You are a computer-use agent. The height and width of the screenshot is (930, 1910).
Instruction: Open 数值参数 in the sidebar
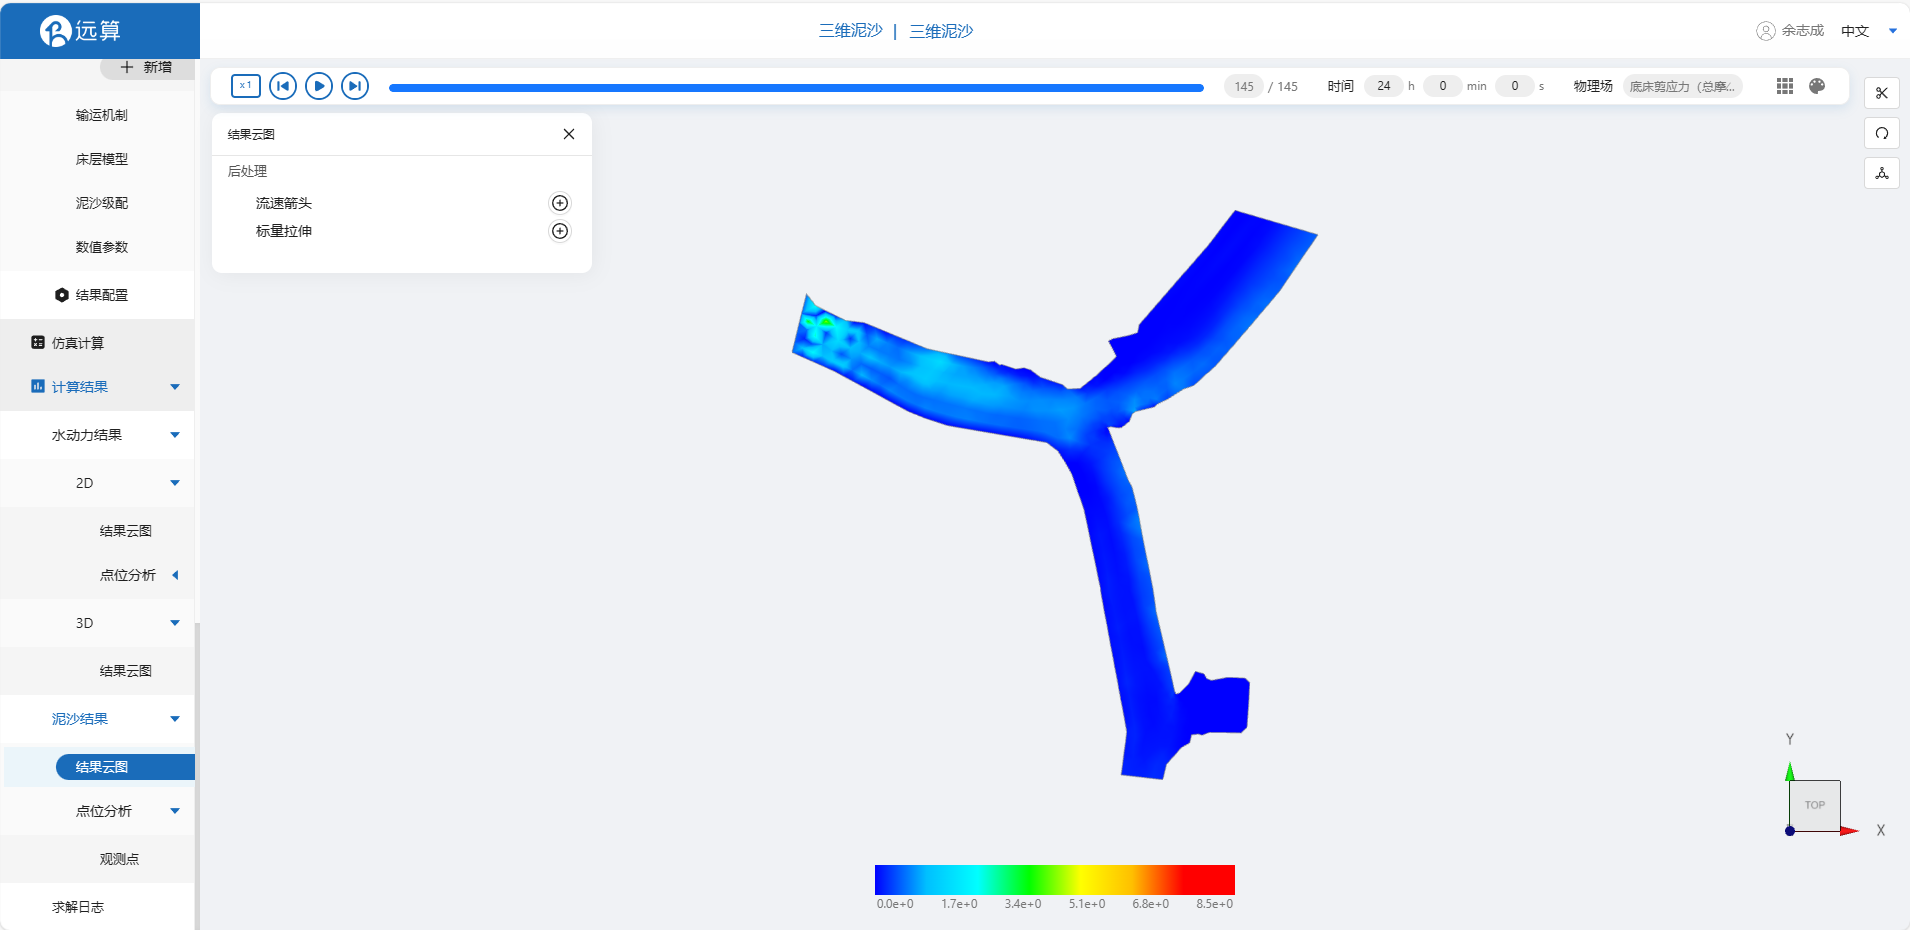click(x=102, y=247)
